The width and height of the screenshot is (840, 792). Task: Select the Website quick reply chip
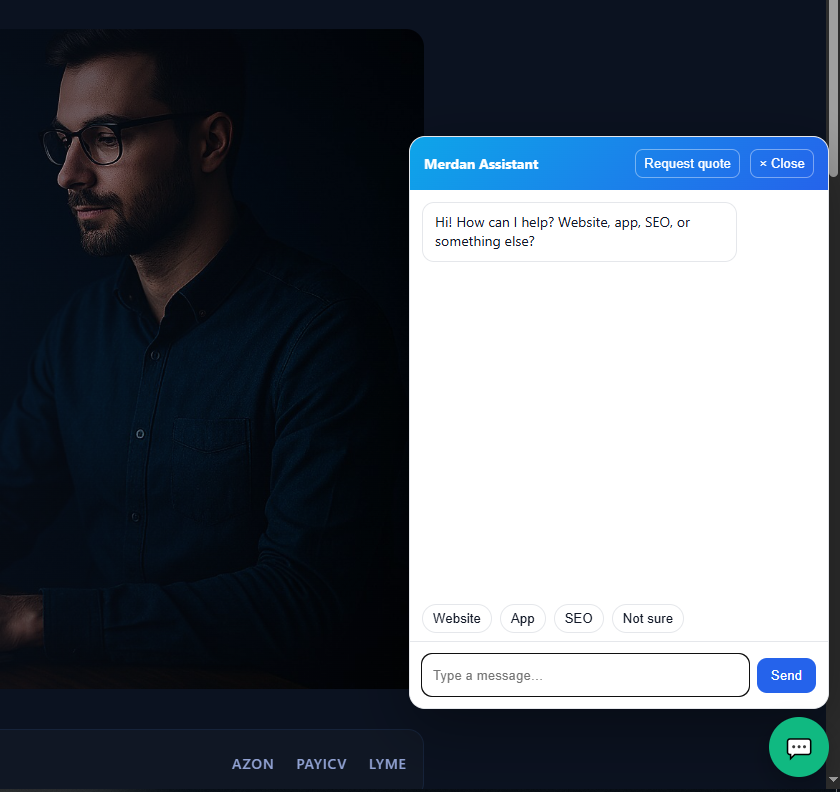coord(456,618)
